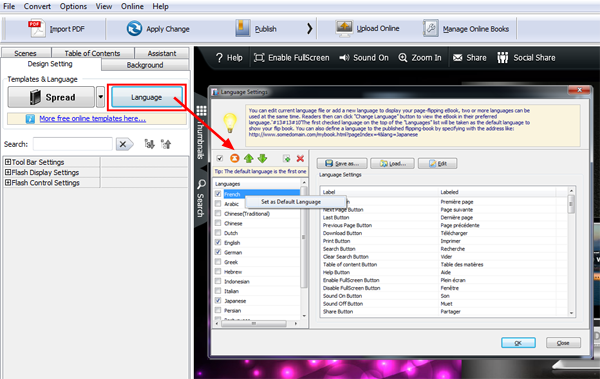Click the Close button in dialog

pyautogui.click(x=563, y=343)
